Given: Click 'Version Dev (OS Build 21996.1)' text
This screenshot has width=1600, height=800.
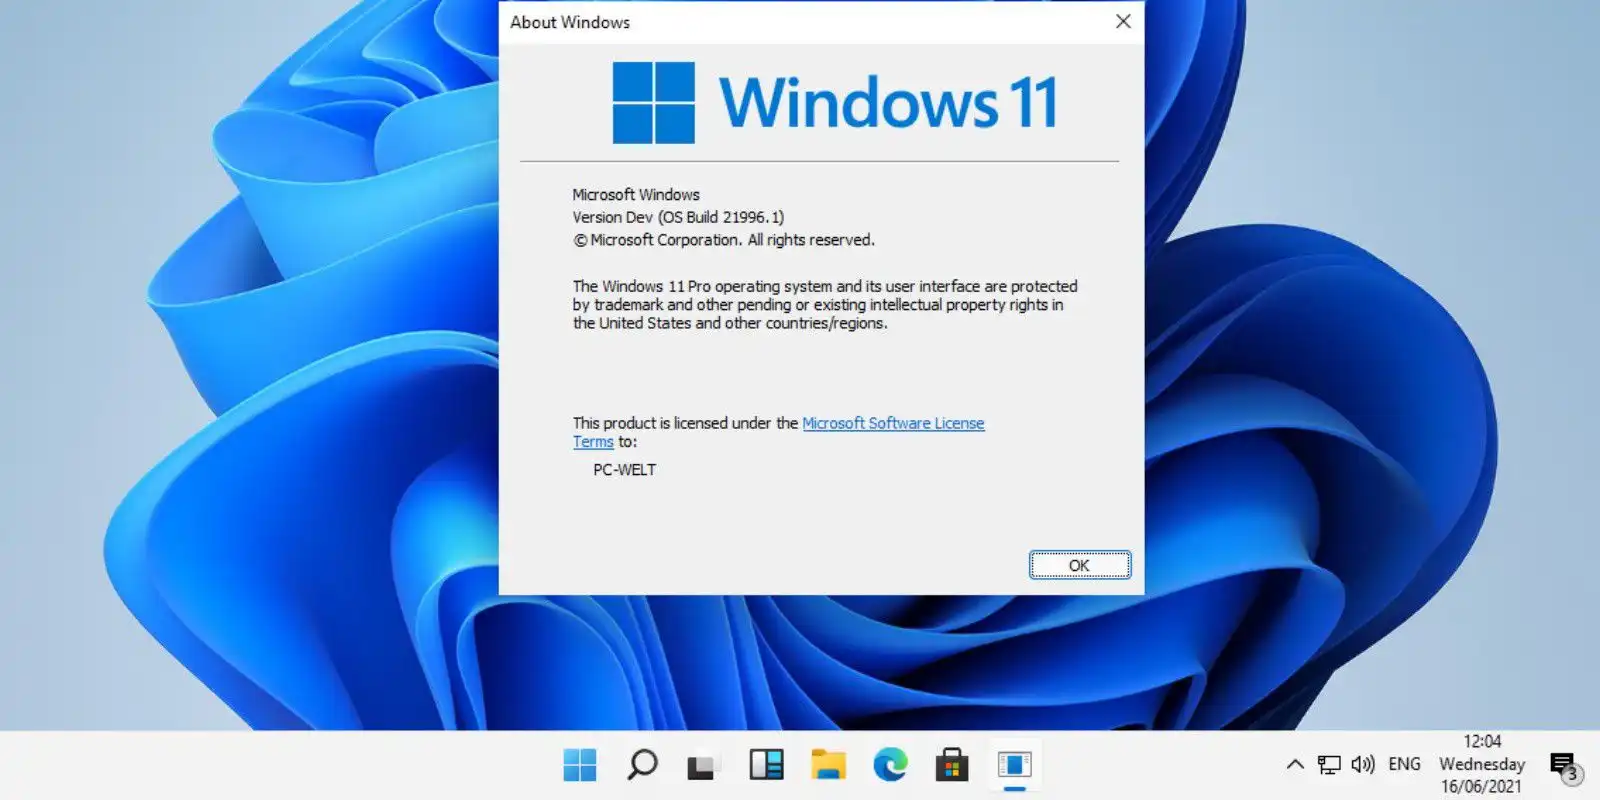Looking at the screenshot, I should click(x=678, y=217).
